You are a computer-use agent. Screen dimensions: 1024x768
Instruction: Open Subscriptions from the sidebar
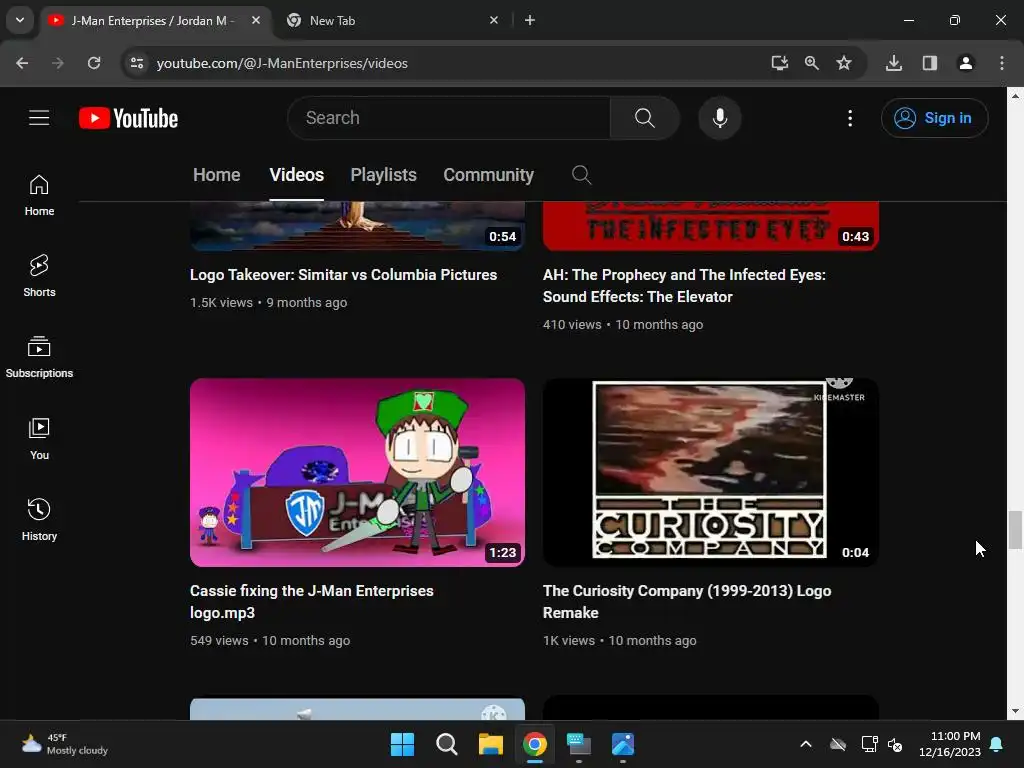[39, 357]
